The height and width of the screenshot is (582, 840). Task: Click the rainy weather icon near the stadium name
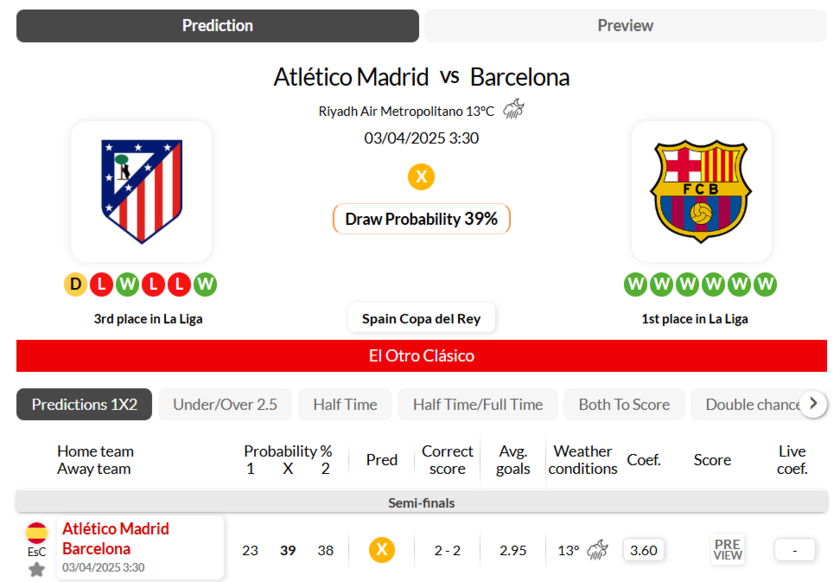(x=513, y=110)
